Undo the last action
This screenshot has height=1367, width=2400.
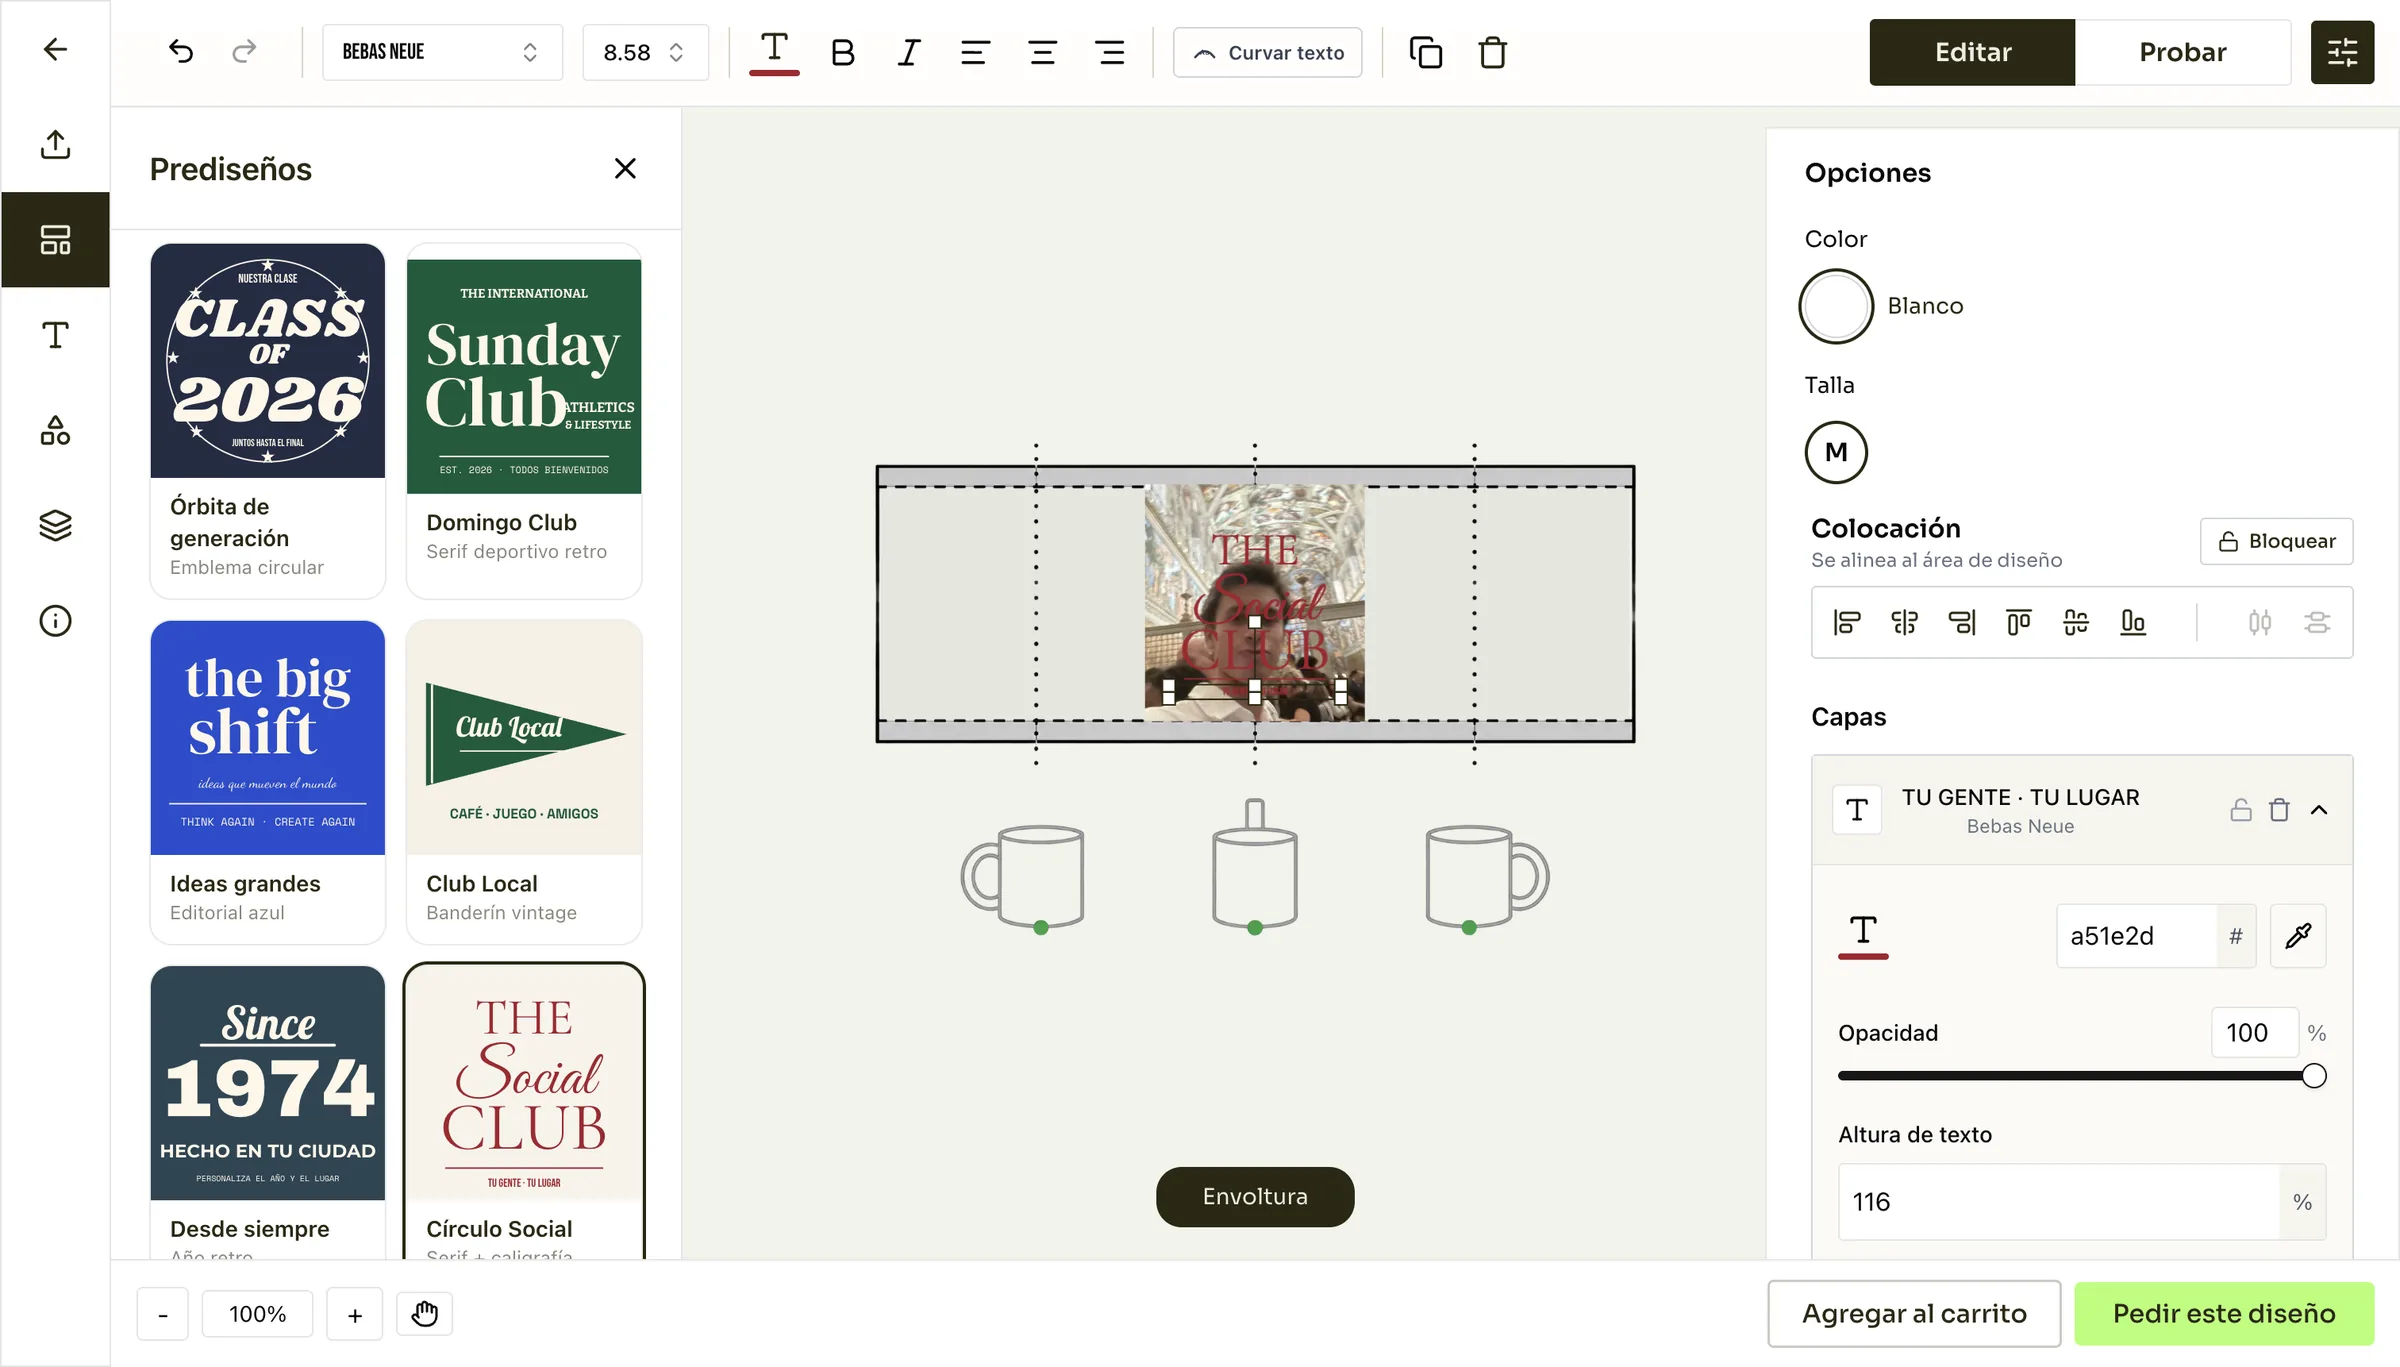pyautogui.click(x=181, y=52)
